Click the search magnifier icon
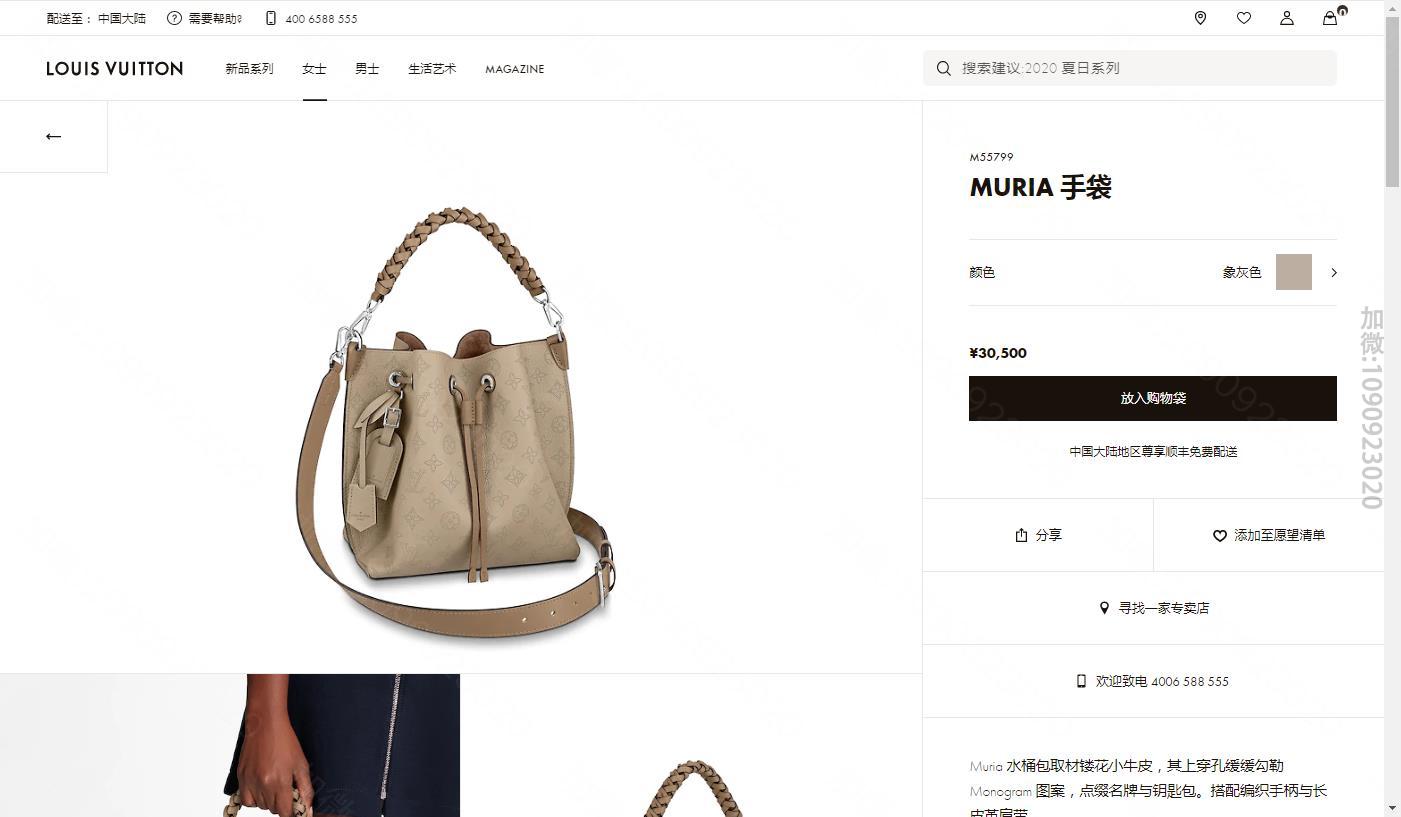Screen dimensions: 1401x817 coord(943,68)
